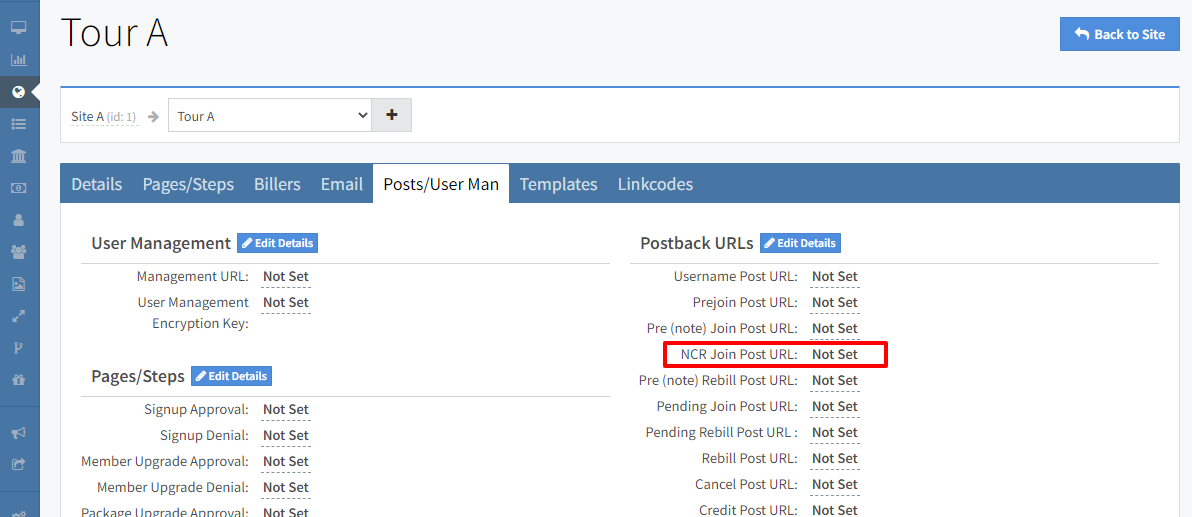Open the user group icon in sidebar

coord(18,252)
